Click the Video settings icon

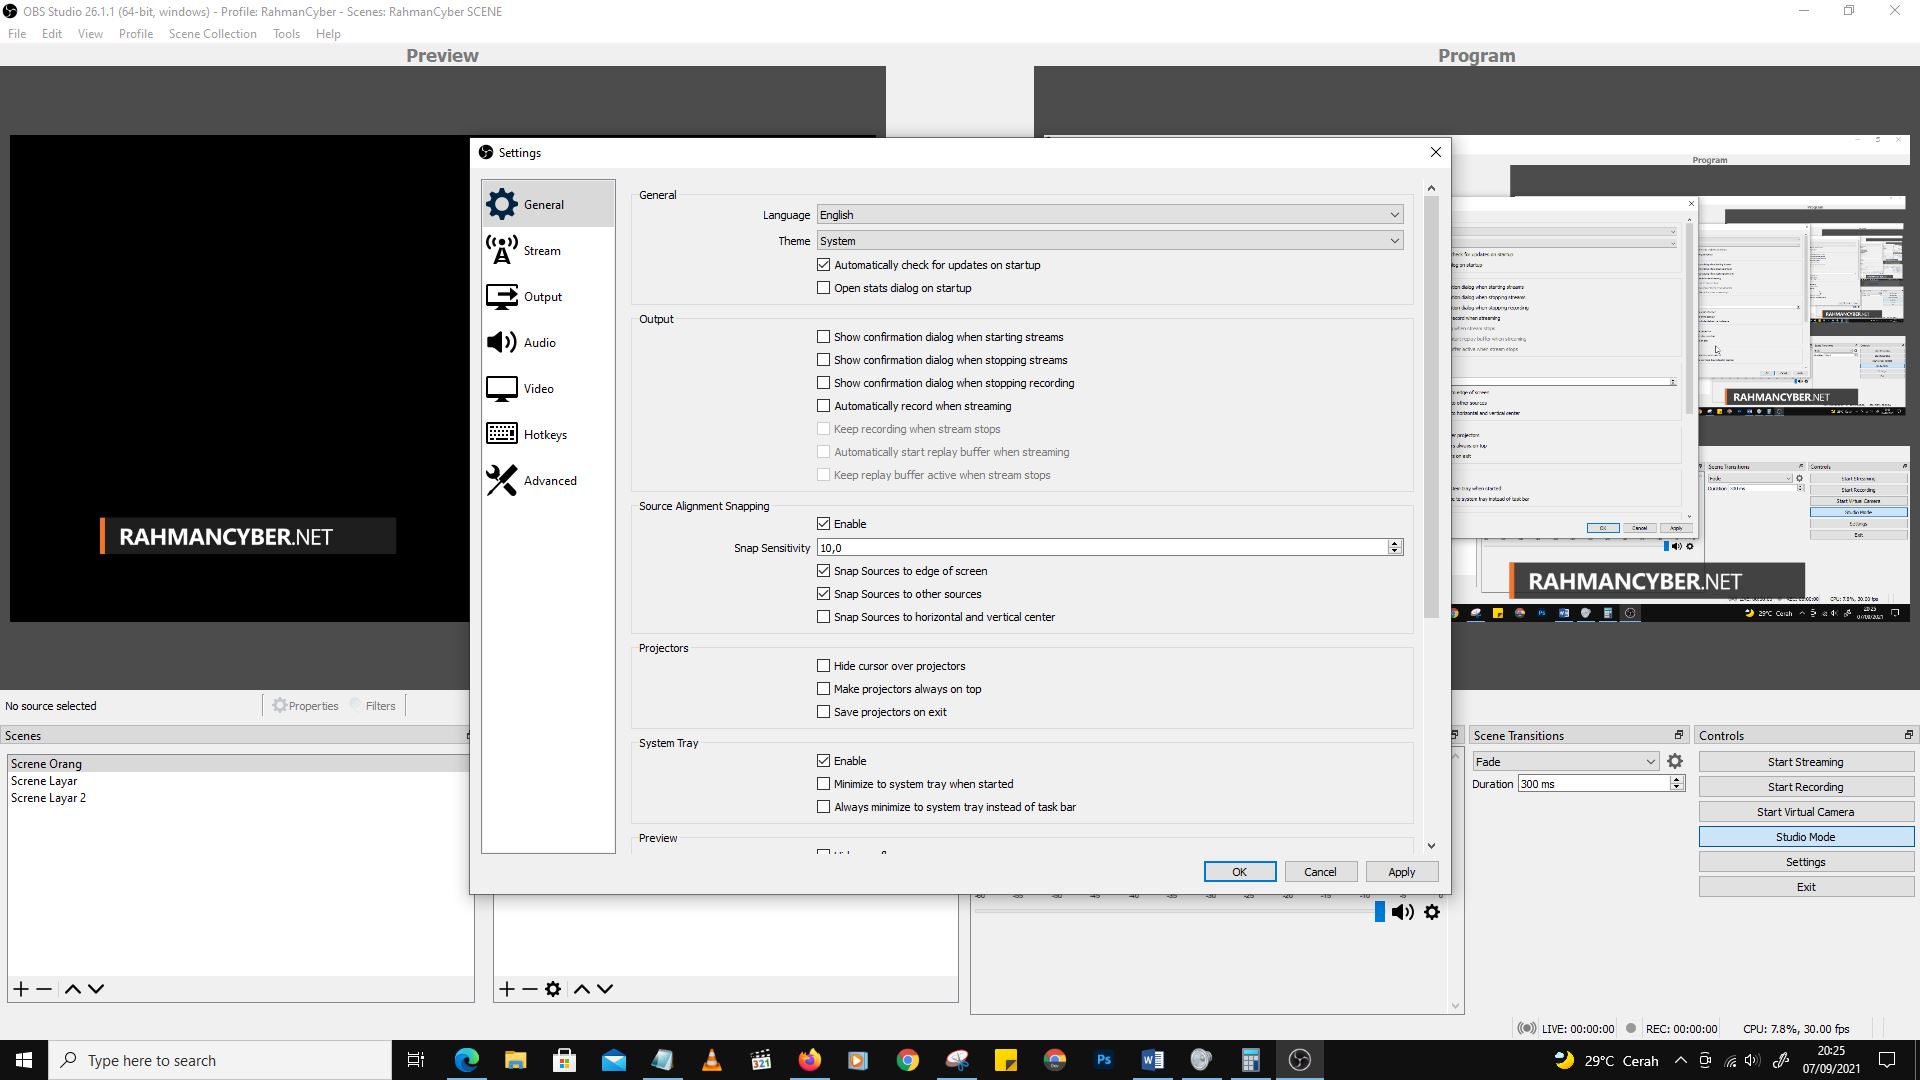[501, 388]
